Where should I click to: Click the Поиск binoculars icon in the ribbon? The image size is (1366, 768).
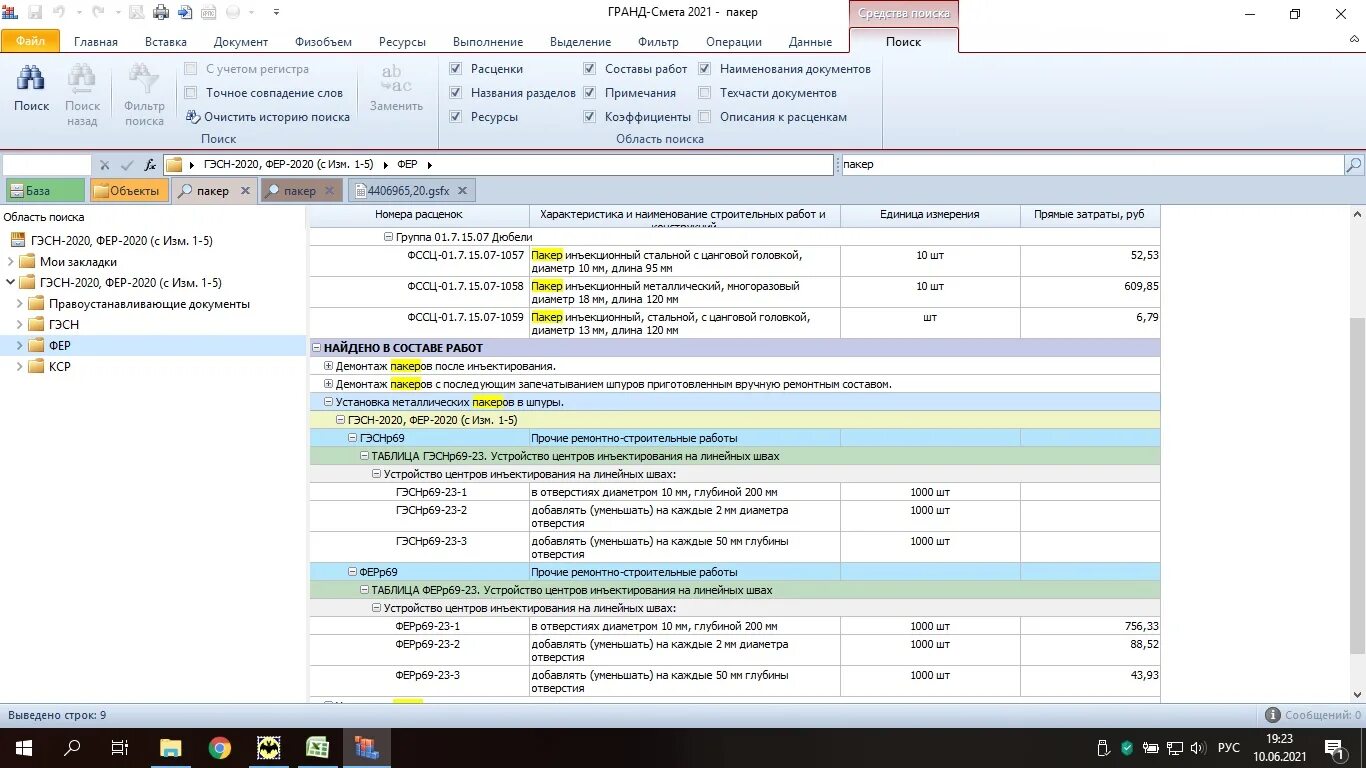[x=31, y=80]
